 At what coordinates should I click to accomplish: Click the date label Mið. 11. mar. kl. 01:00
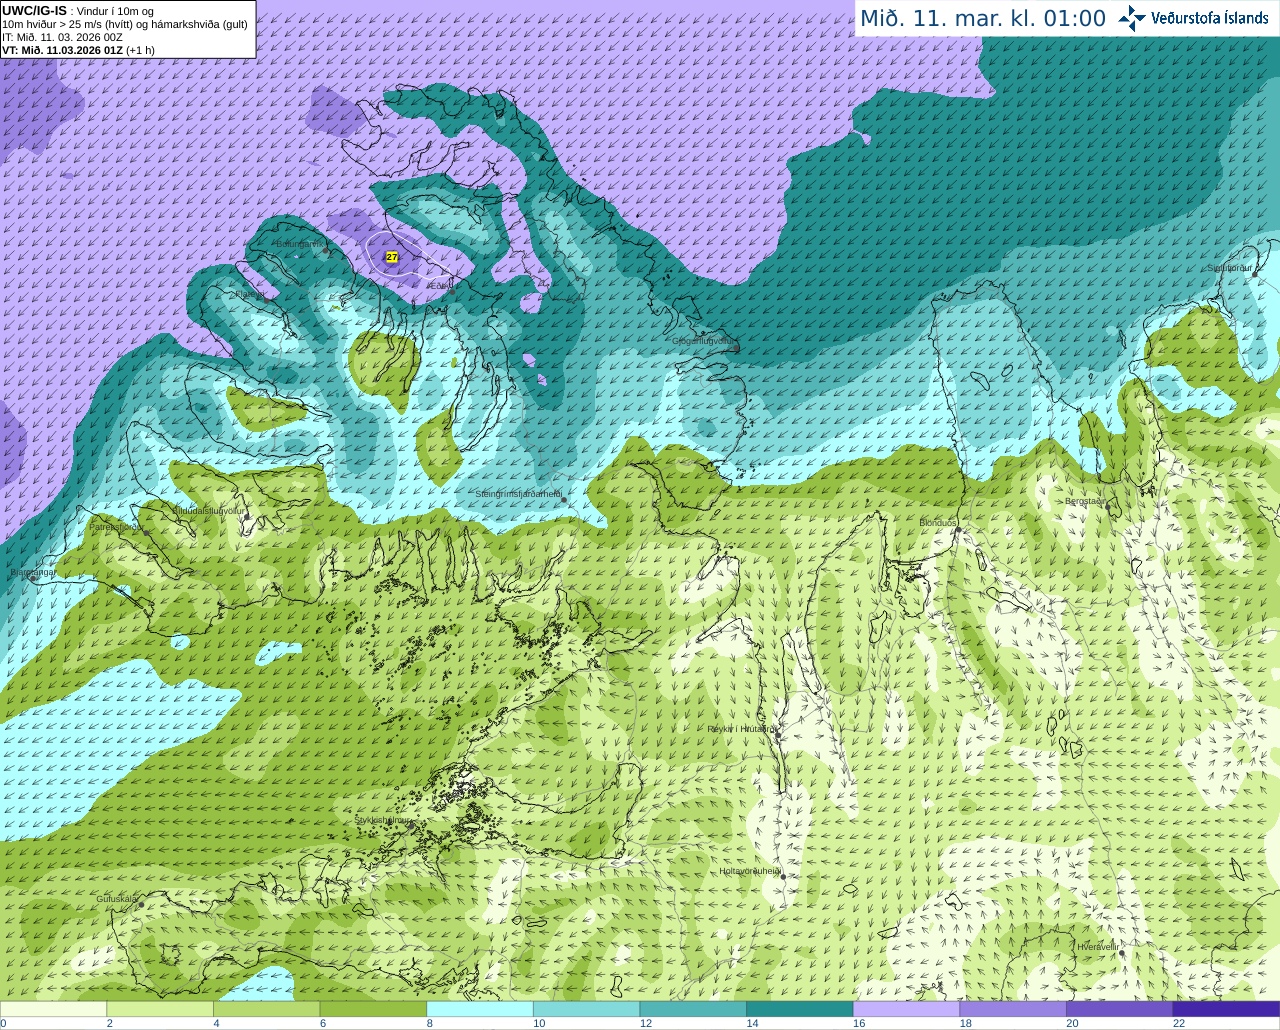coord(983,18)
